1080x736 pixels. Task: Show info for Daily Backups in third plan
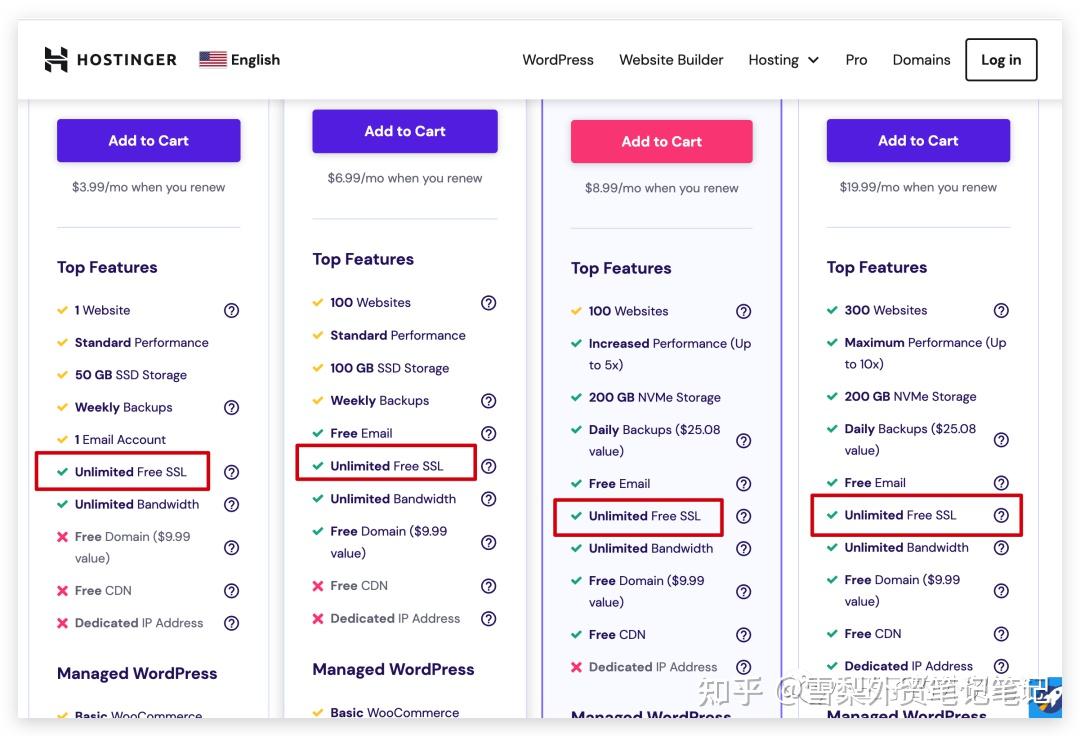(743, 441)
